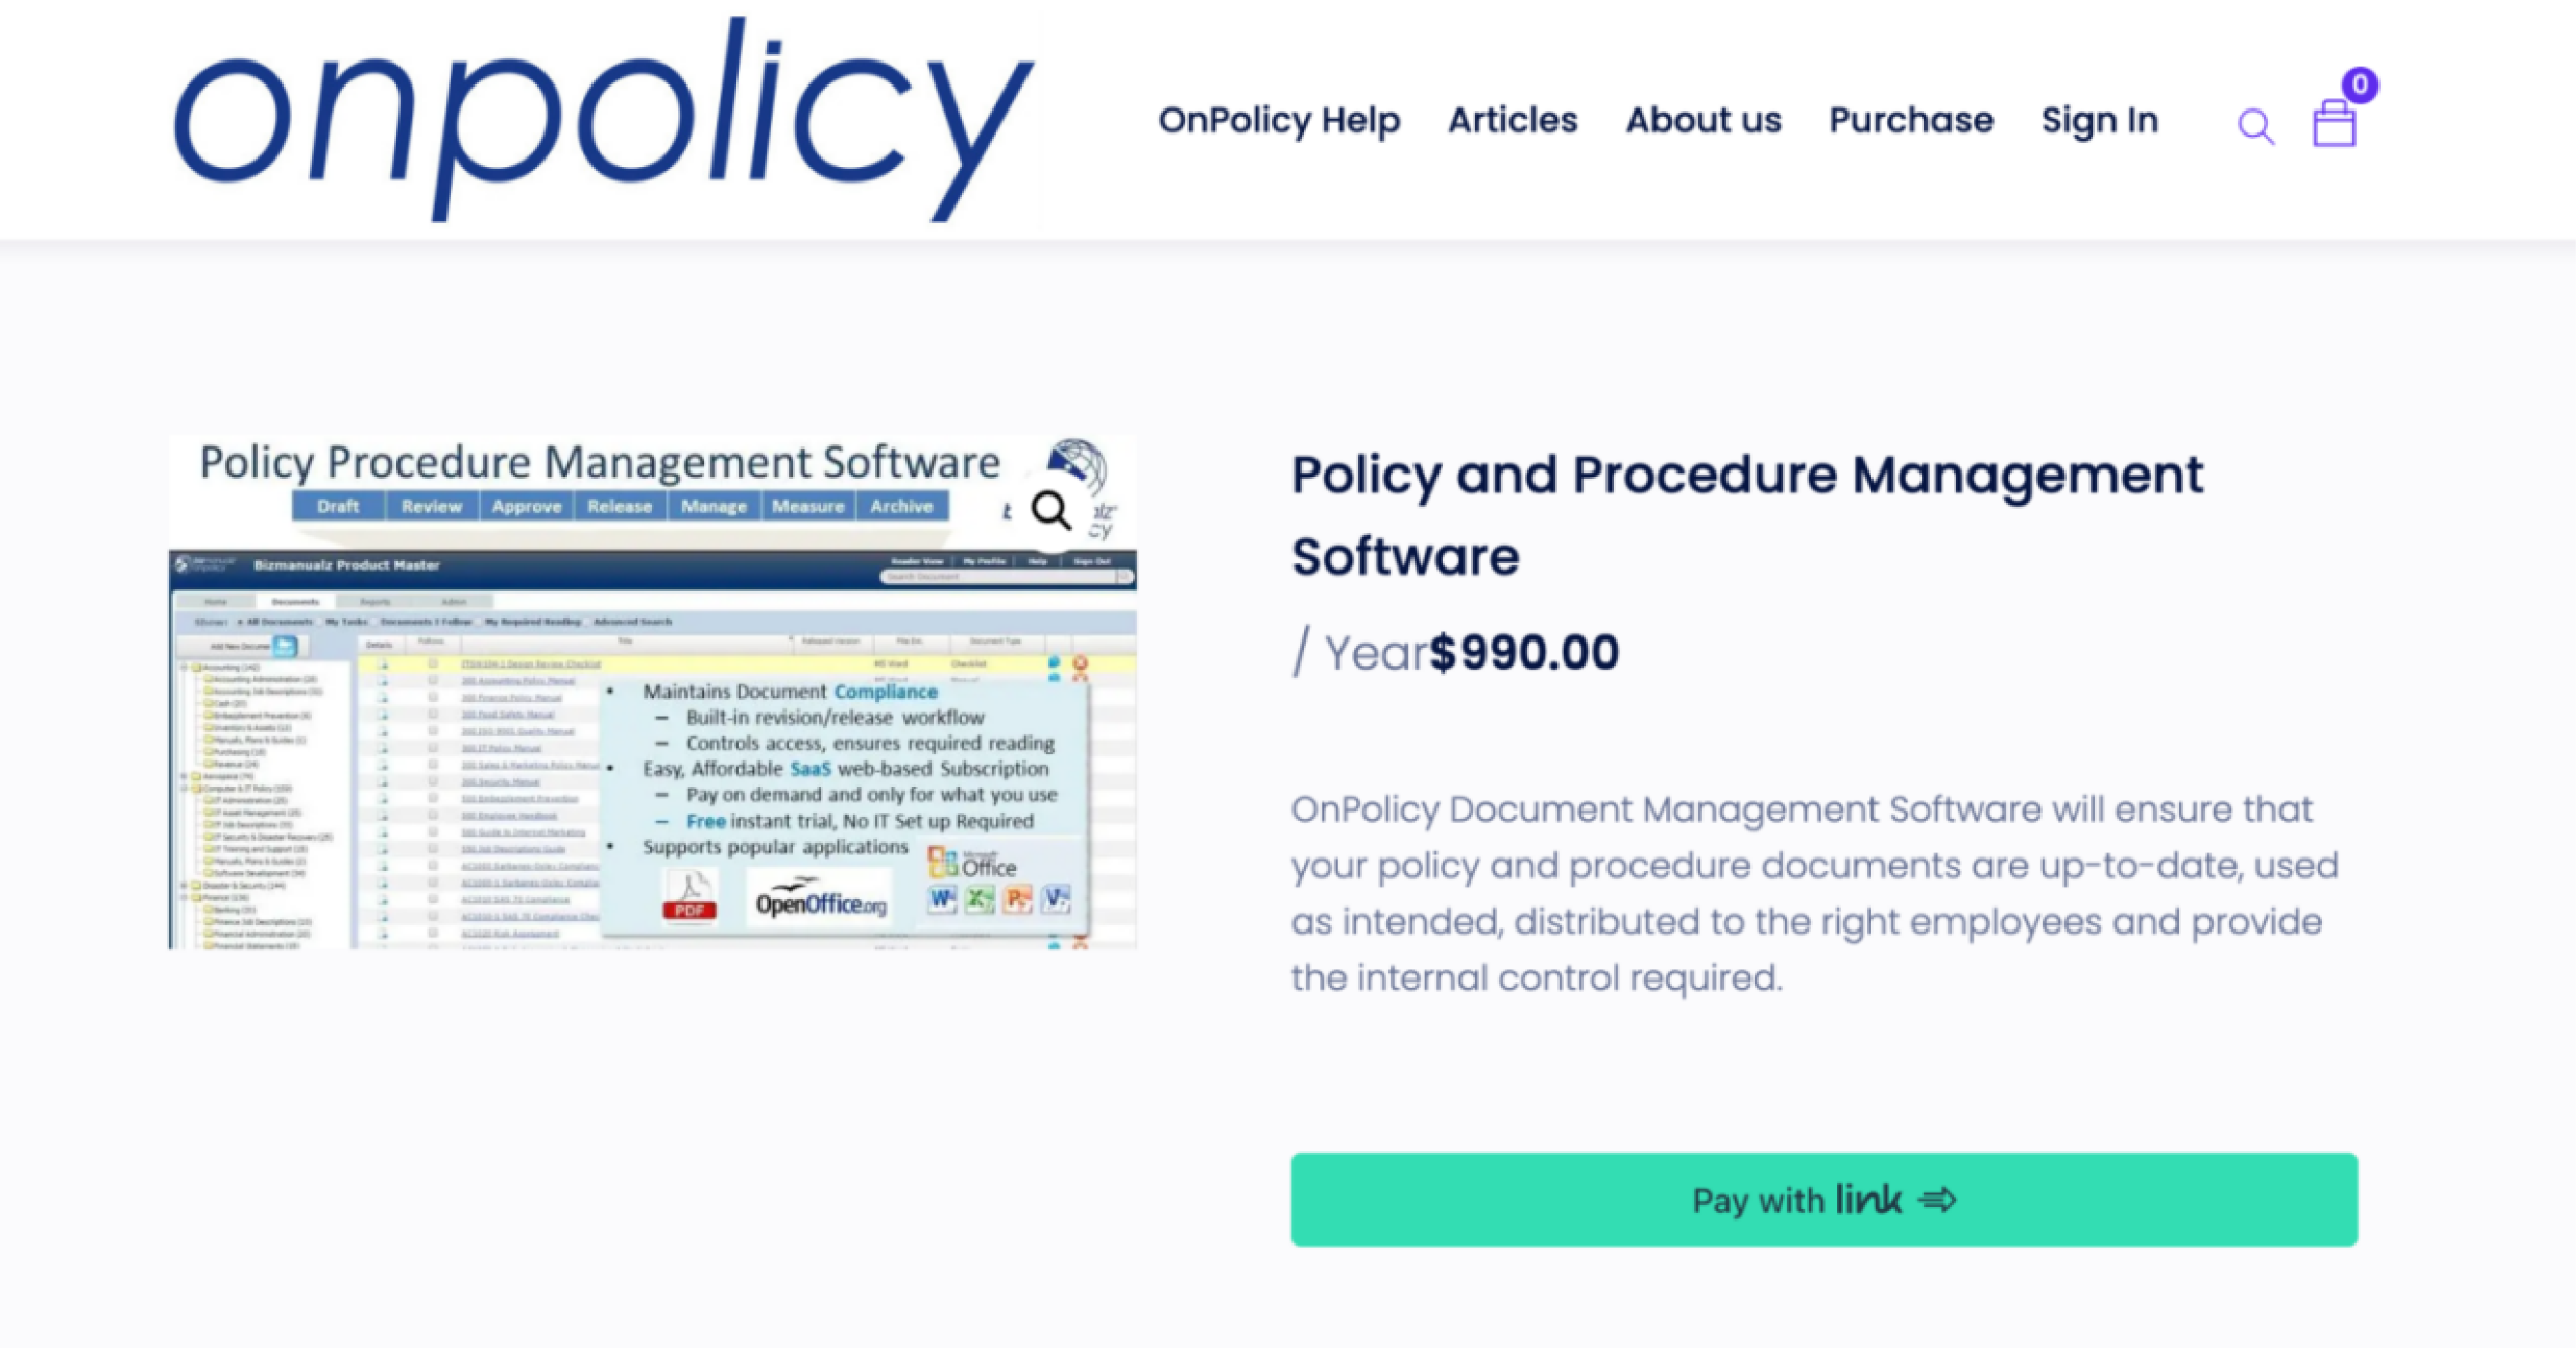Image resolution: width=2576 pixels, height=1348 pixels.
Task: Click the $990.00 price text
Action: [x=1524, y=653]
